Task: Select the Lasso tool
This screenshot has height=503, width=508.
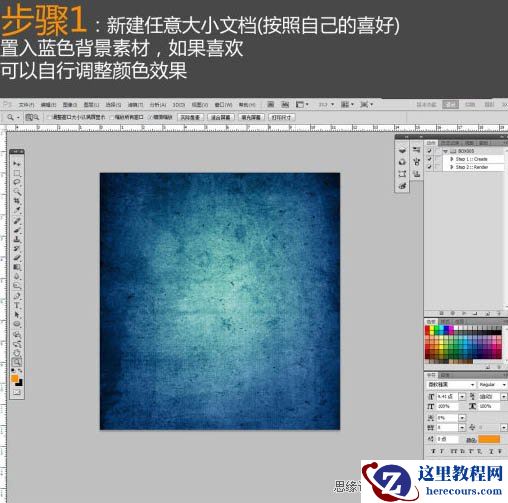Action: (17, 182)
